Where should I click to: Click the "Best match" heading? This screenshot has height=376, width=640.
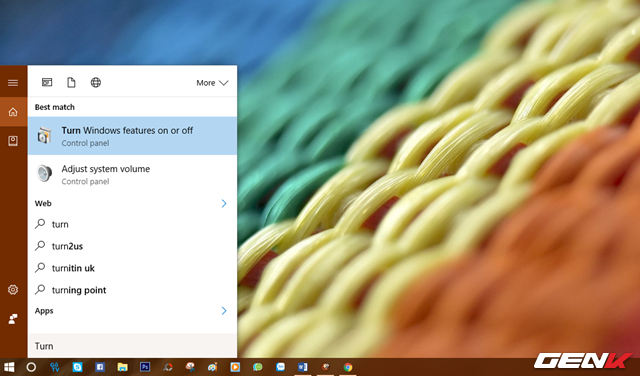[55, 107]
